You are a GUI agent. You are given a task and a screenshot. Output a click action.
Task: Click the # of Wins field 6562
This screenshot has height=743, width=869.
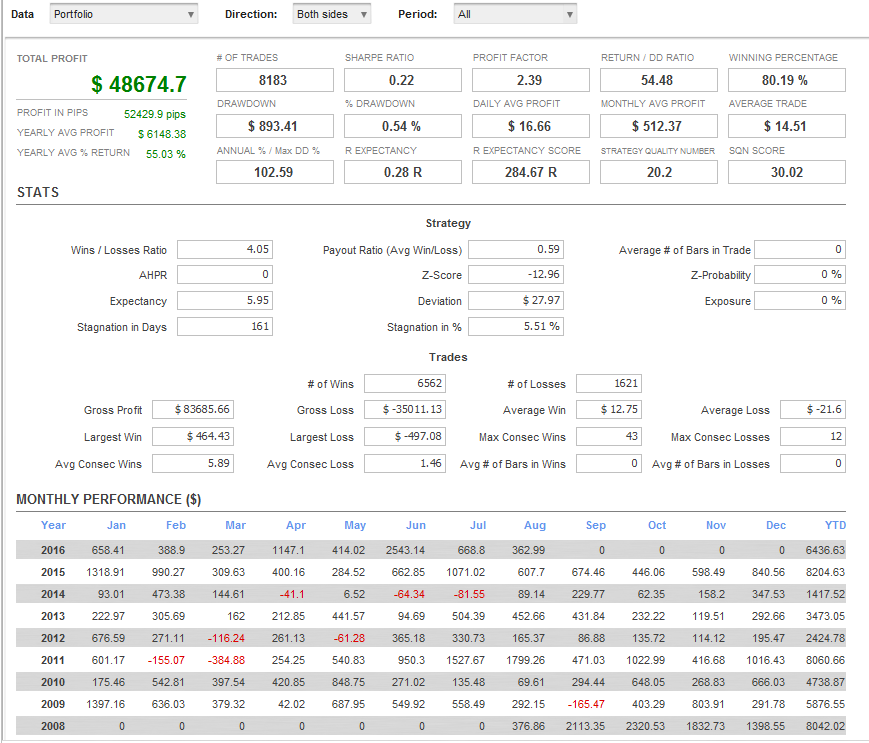pyautogui.click(x=405, y=383)
